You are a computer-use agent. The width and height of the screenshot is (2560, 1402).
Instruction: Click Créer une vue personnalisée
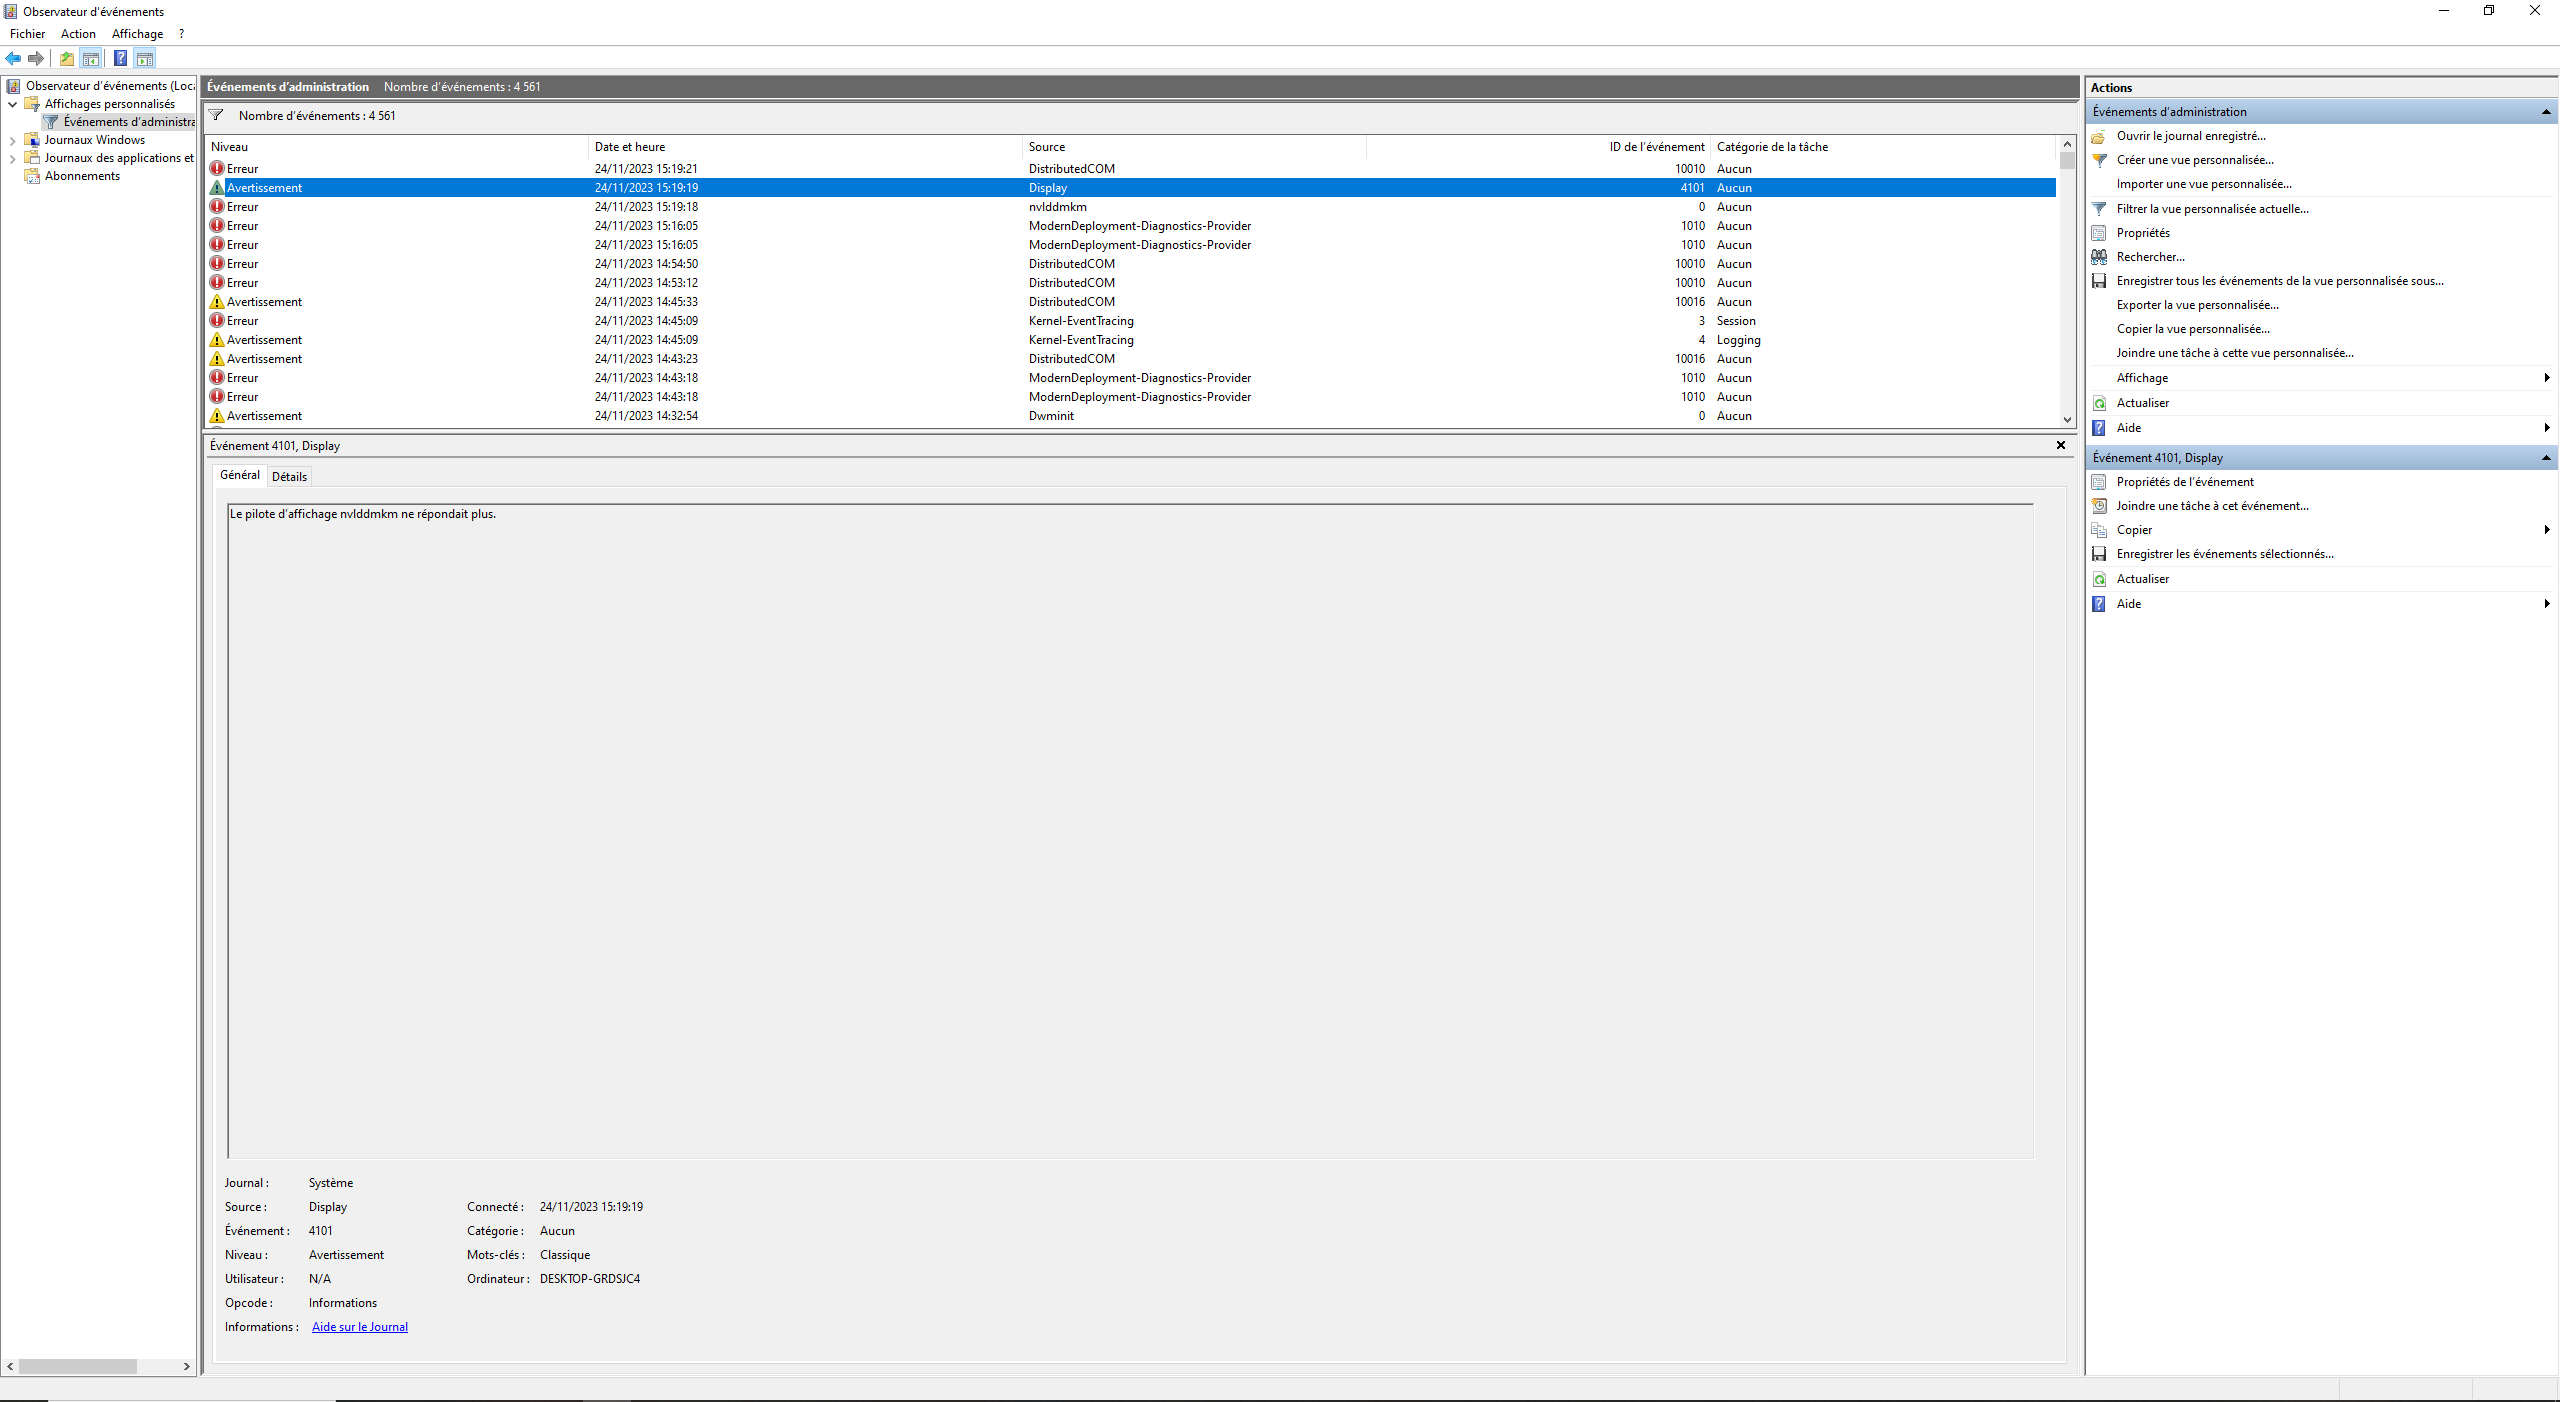coord(2194,160)
